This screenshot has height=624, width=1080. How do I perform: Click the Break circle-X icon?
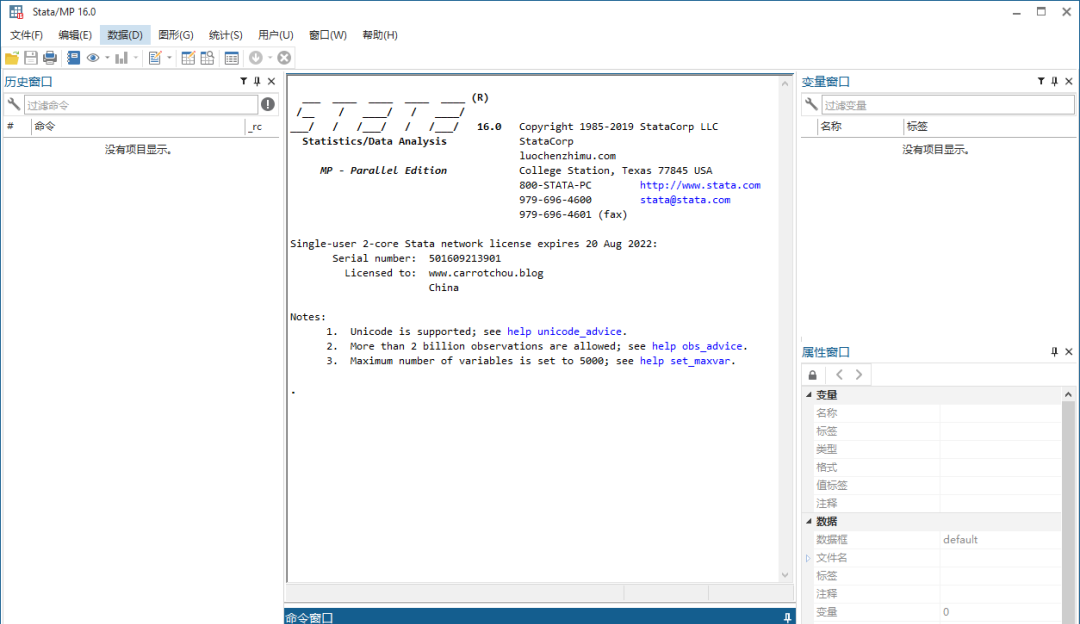pyautogui.click(x=284, y=59)
